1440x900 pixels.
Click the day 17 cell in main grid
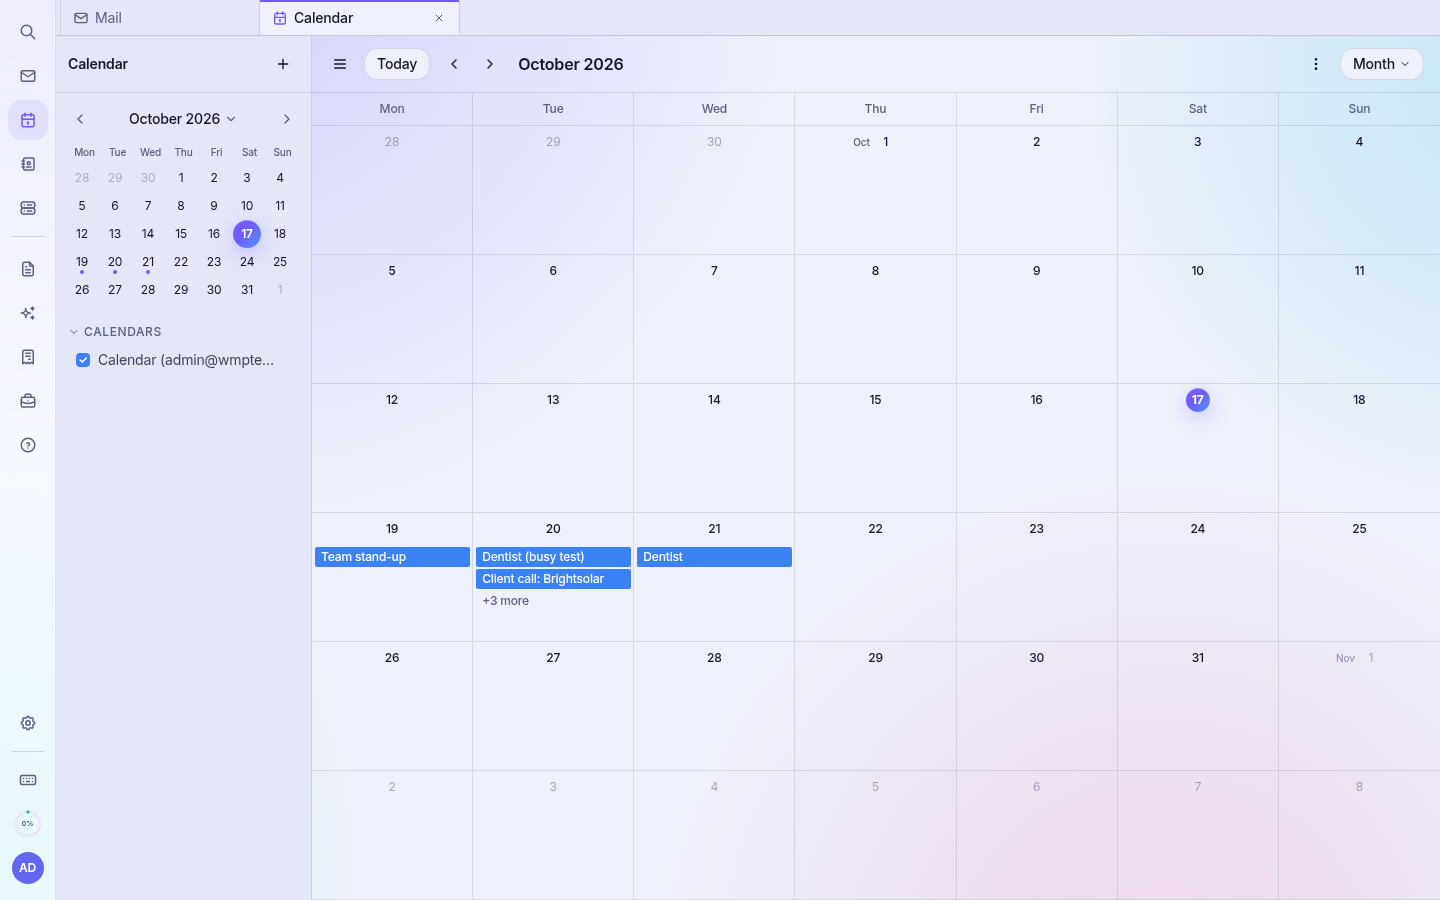(x=1198, y=448)
